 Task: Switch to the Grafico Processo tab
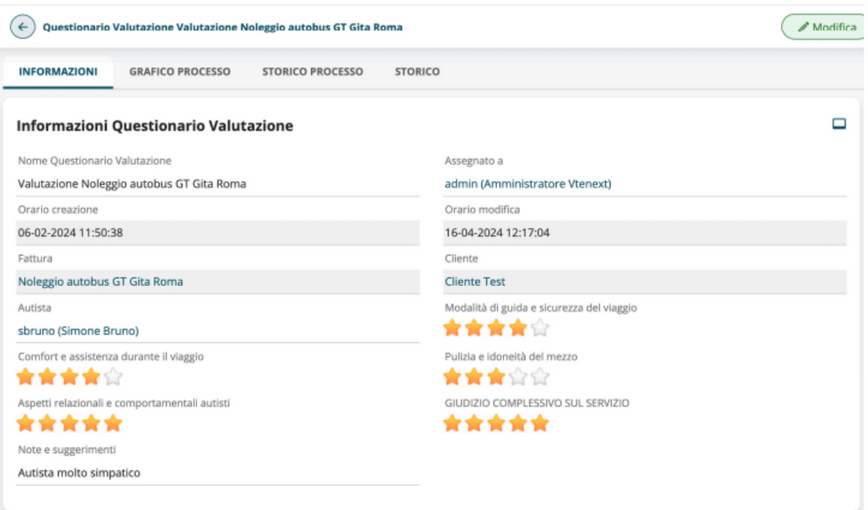180,72
